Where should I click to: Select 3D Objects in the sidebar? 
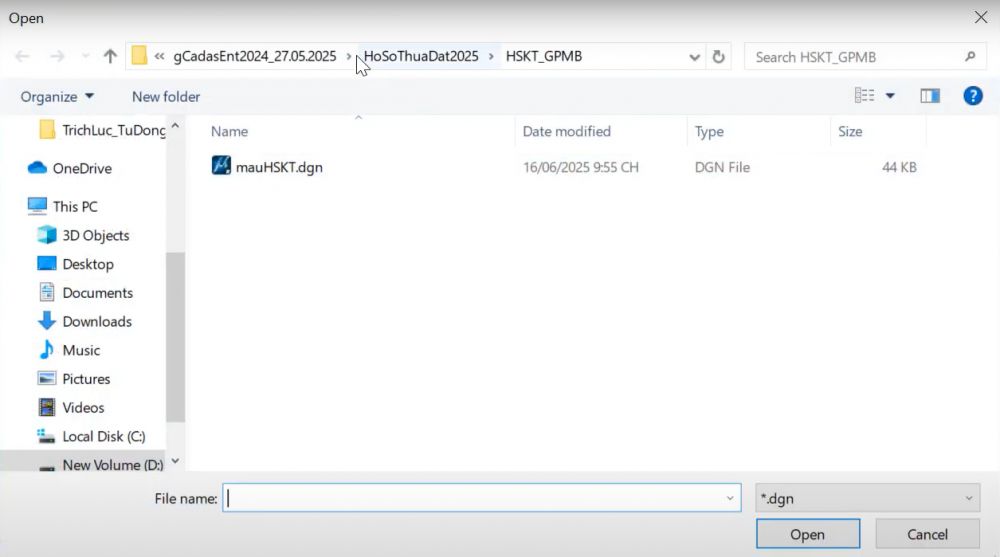tap(95, 235)
